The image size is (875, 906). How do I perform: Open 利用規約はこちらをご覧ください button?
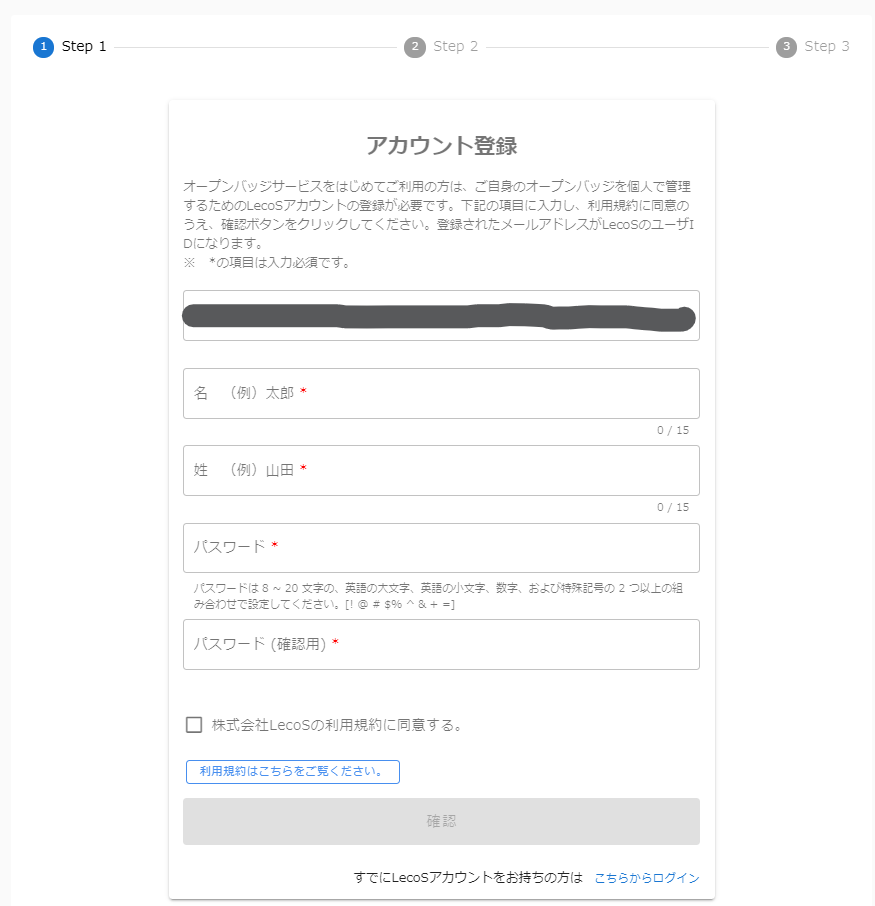click(x=292, y=772)
